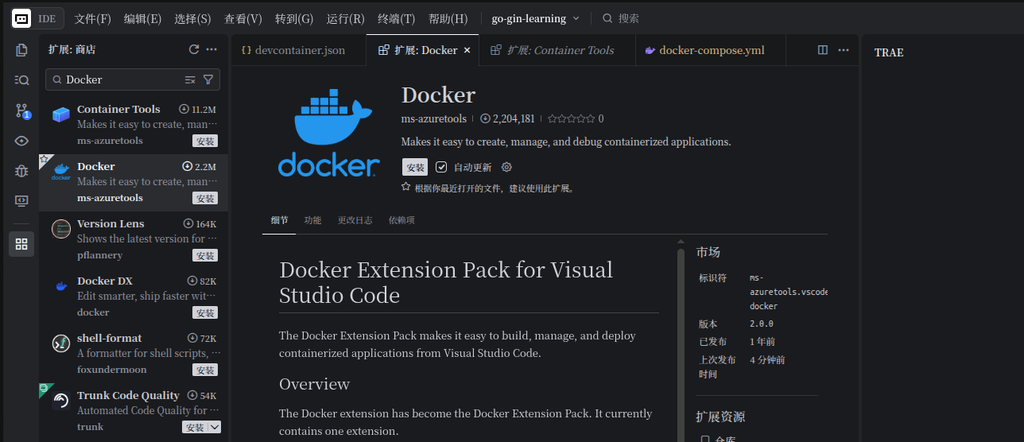Open more actions in Extensions header

pos(212,50)
